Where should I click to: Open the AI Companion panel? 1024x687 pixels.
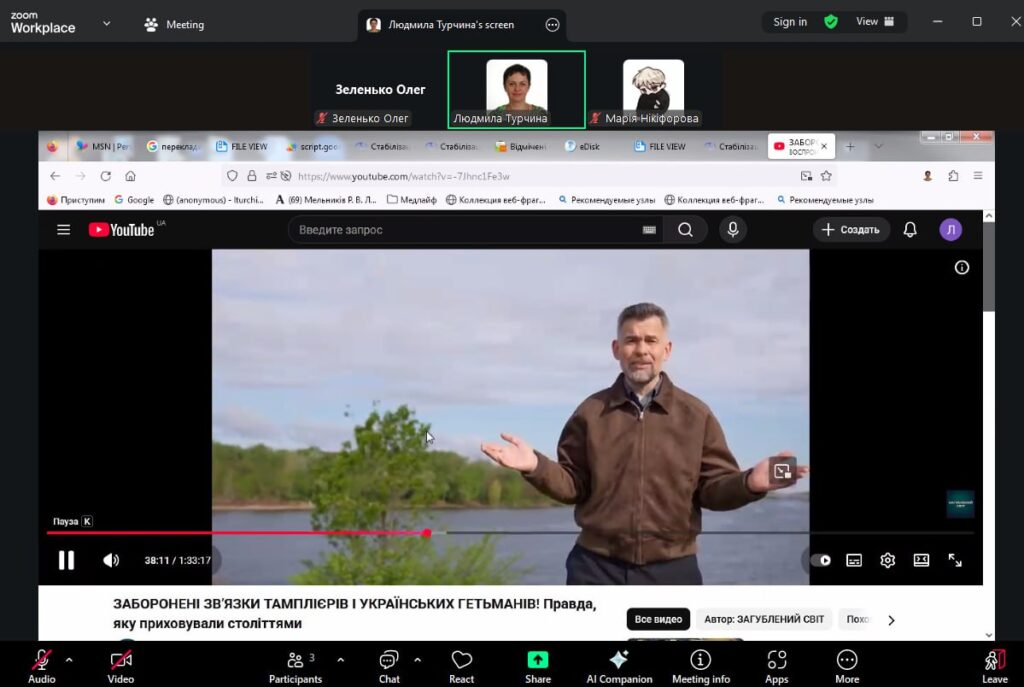click(618, 666)
